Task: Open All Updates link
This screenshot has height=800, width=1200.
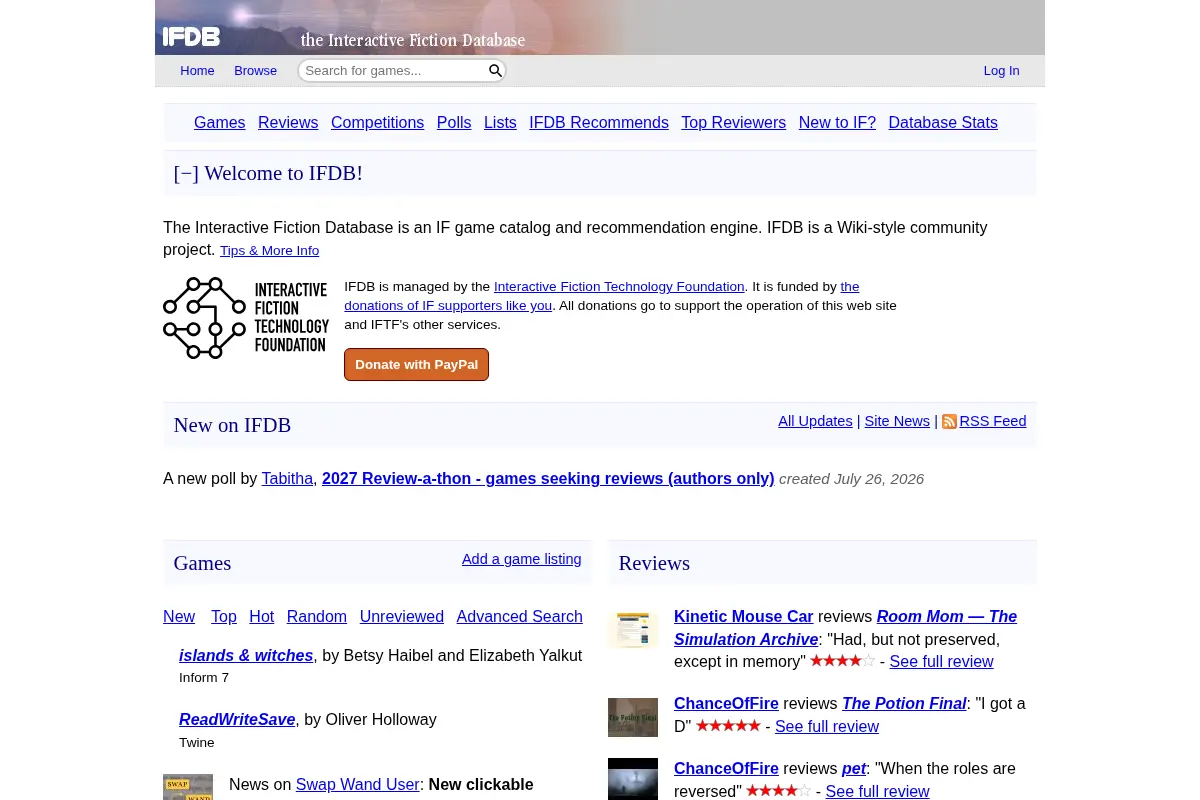Action: coord(815,422)
